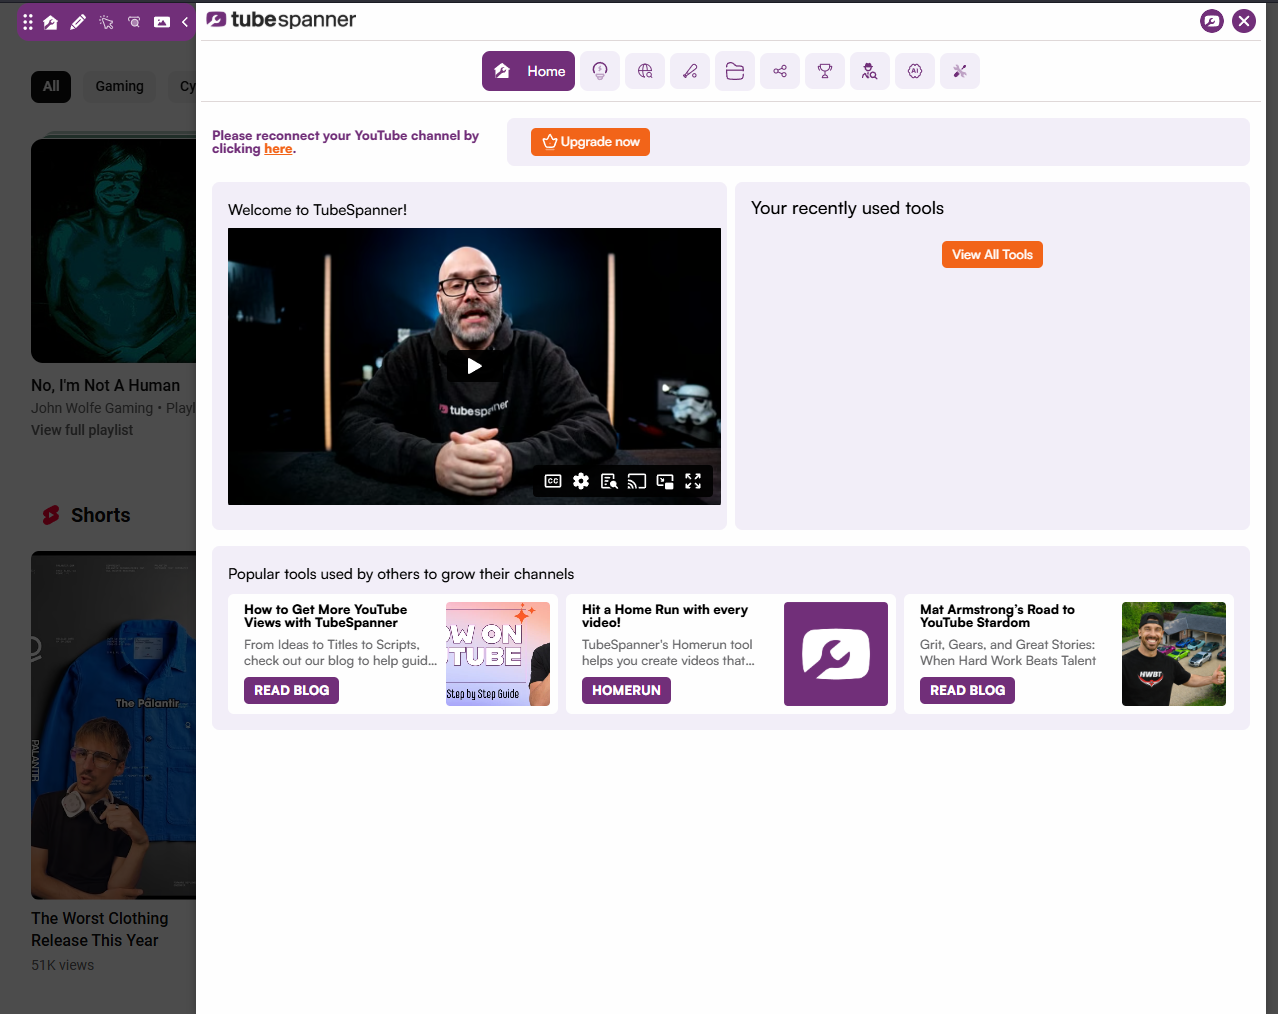The image size is (1278, 1014).
Task: Click 'No, I'm Not A Human' video title on YouTube
Action: coord(105,386)
